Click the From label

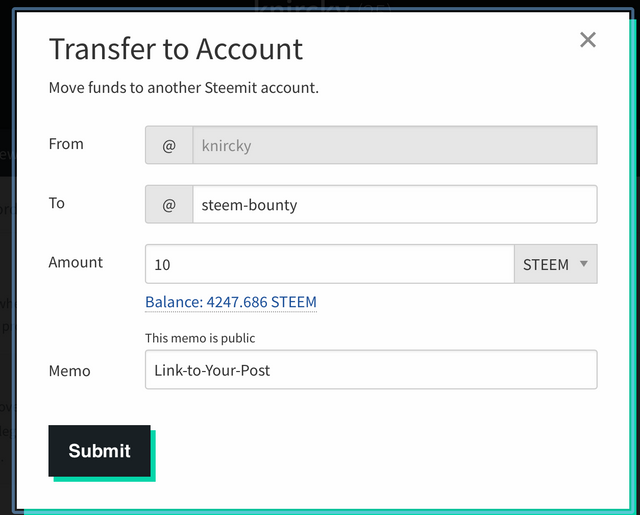(x=66, y=144)
